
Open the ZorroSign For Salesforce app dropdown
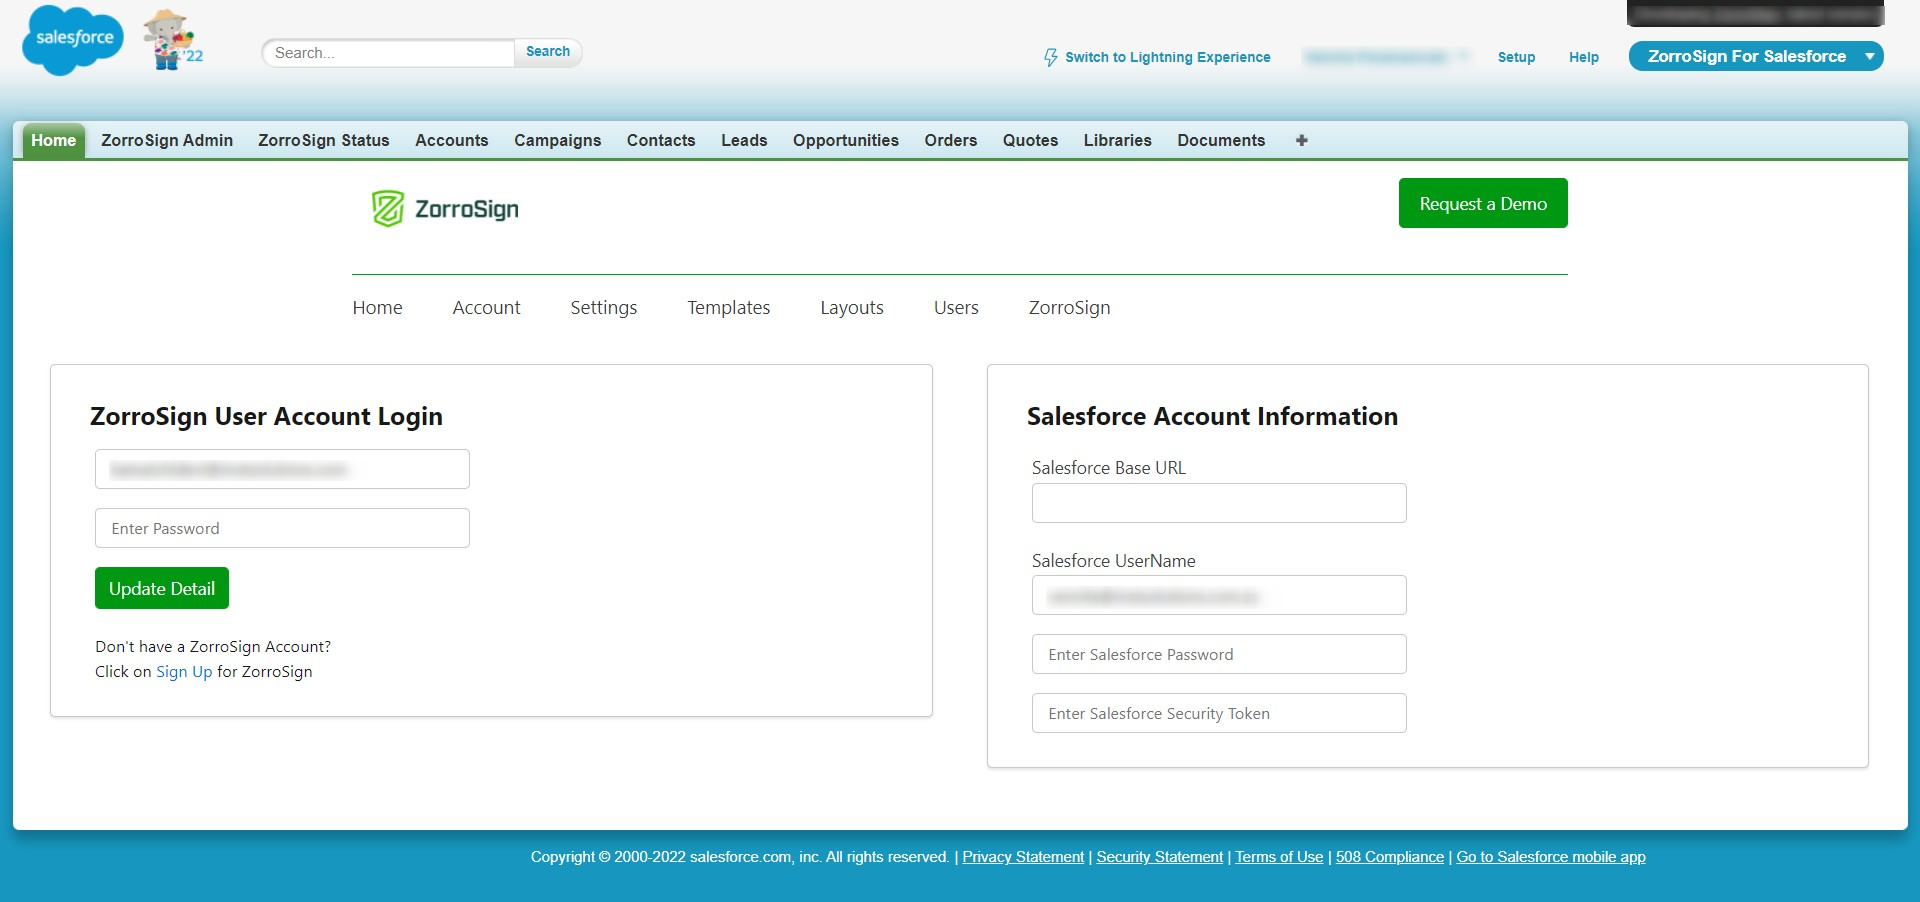point(1756,56)
